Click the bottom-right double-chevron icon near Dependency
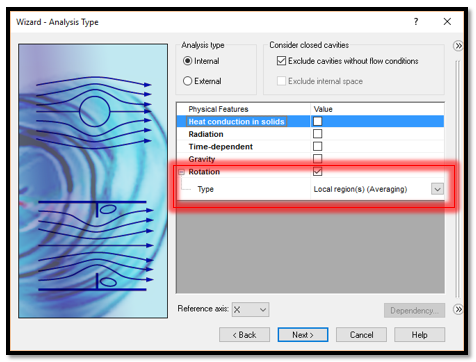 [x=458, y=309]
